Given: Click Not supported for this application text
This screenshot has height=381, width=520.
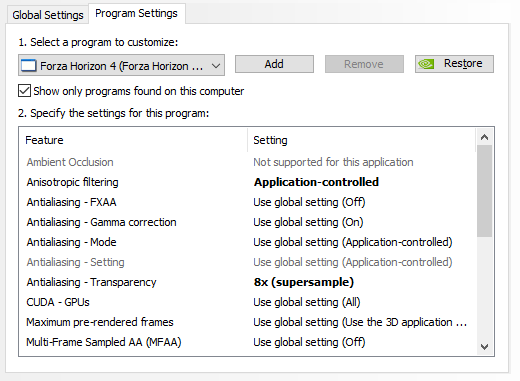Looking at the screenshot, I should click(x=333, y=162).
